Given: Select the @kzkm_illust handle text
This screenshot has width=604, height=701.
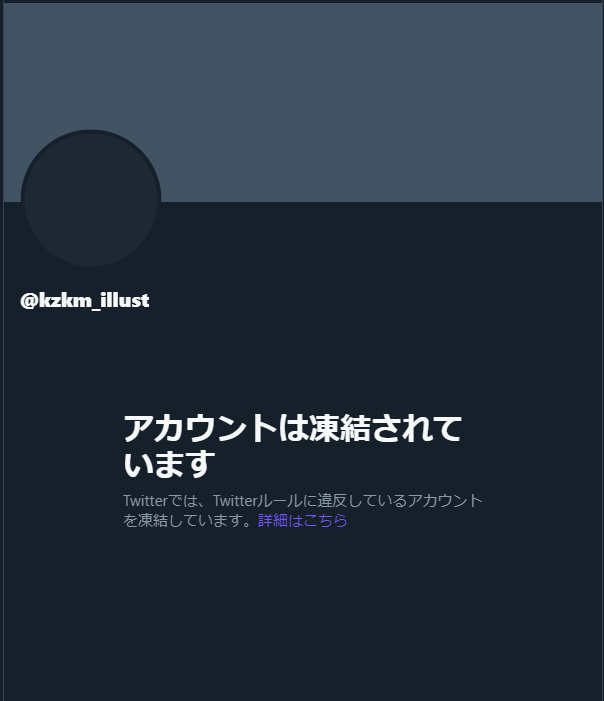Looking at the screenshot, I should [x=84, y=300].
